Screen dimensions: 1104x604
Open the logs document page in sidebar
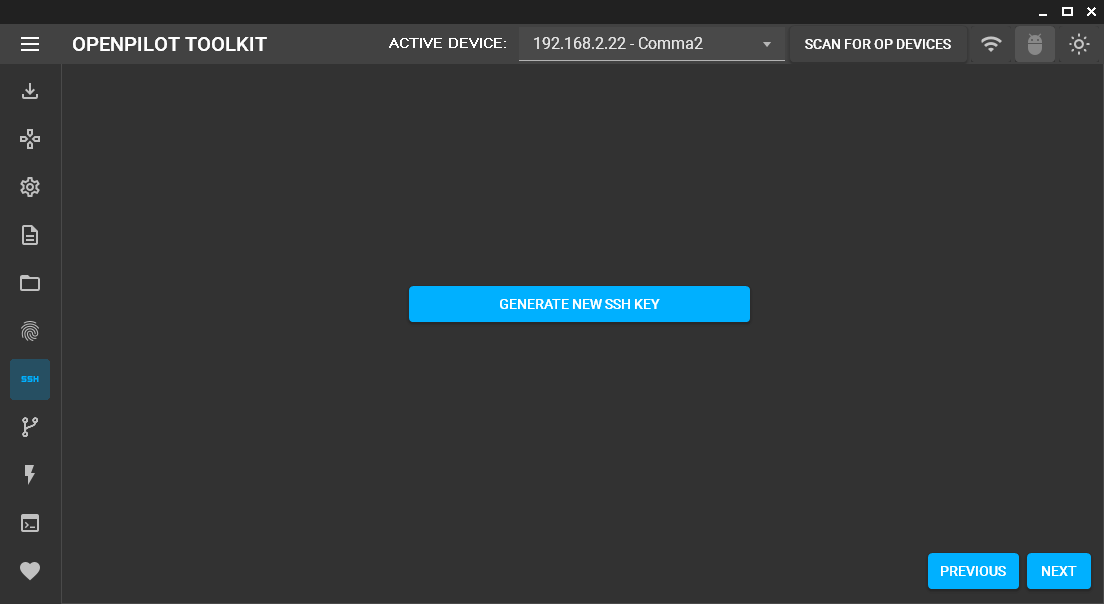click(x=30, y=235)
